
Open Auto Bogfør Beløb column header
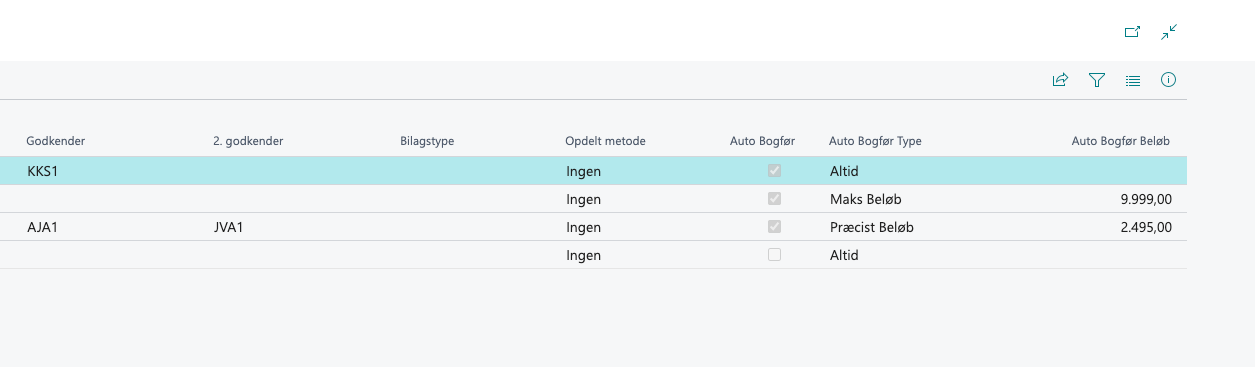coord(1121,141)
